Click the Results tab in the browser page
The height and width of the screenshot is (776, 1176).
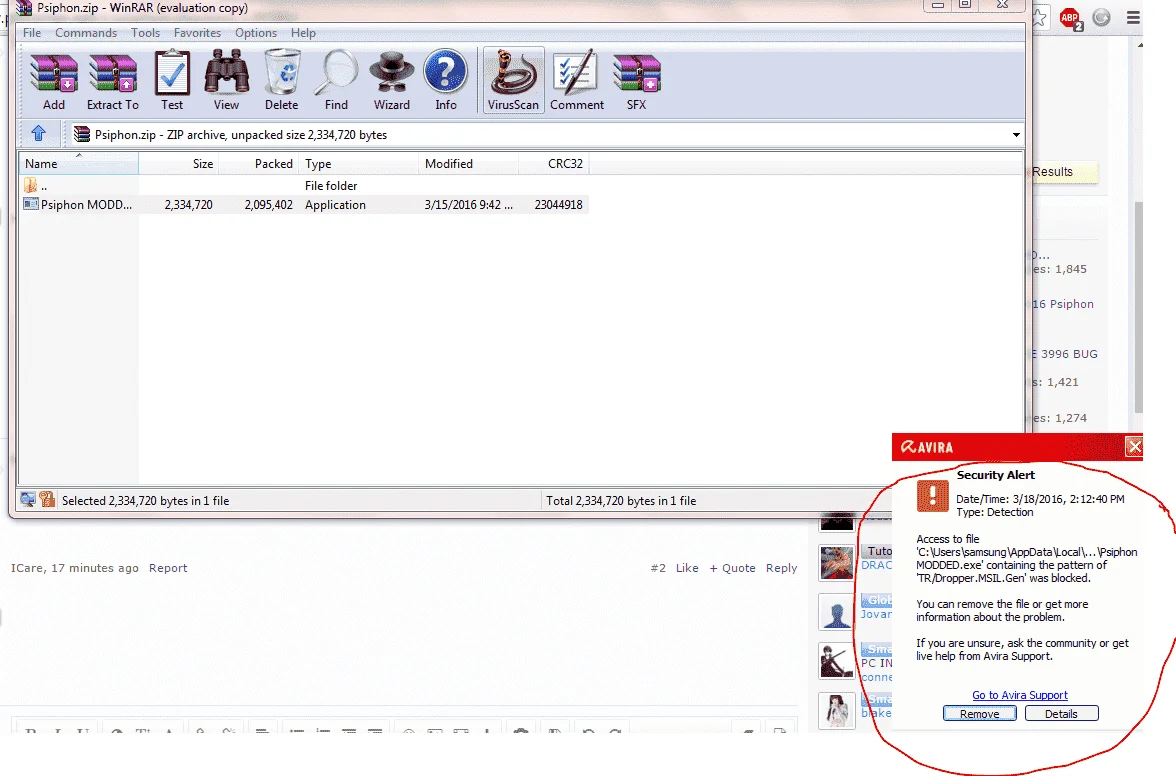click(1064, 172)
